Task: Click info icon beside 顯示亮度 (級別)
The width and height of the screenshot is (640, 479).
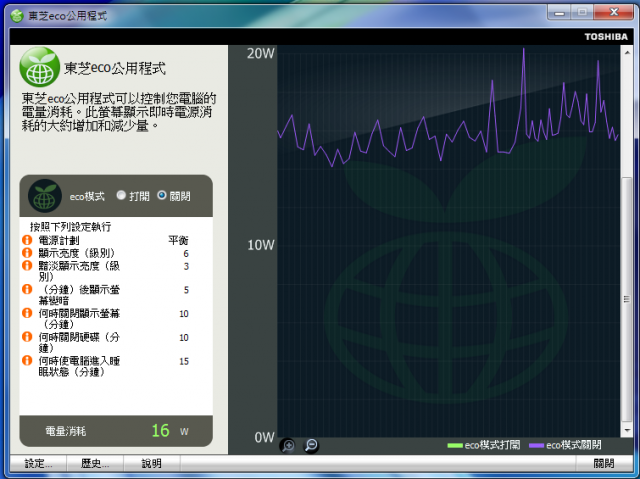Action: click(x=27, y=253)
